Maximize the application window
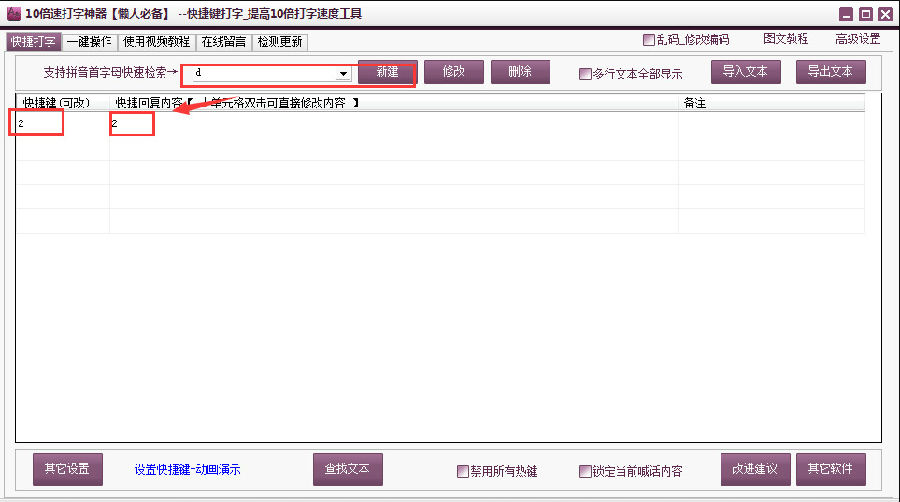Viewport: 900px width, 502px height. click(866, 14)
